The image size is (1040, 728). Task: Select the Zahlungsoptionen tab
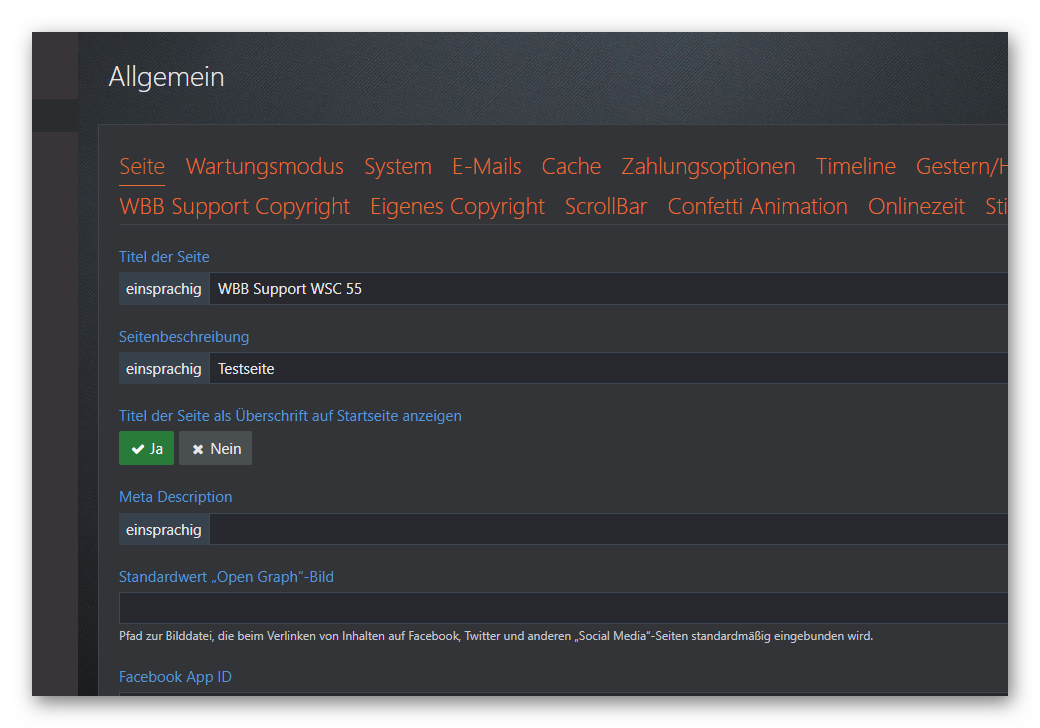(708, 167)
